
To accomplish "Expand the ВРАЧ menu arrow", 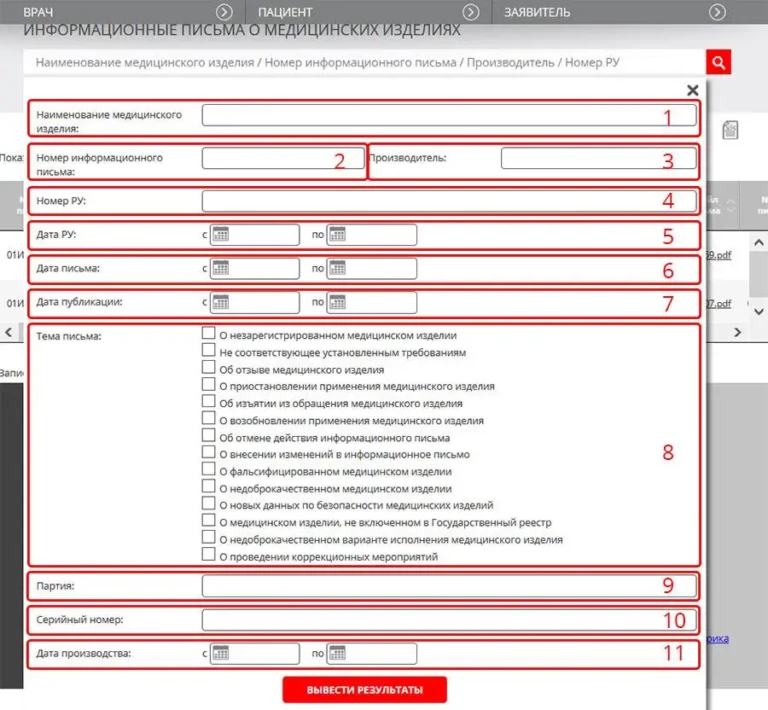I will click(x=224, y=12).
